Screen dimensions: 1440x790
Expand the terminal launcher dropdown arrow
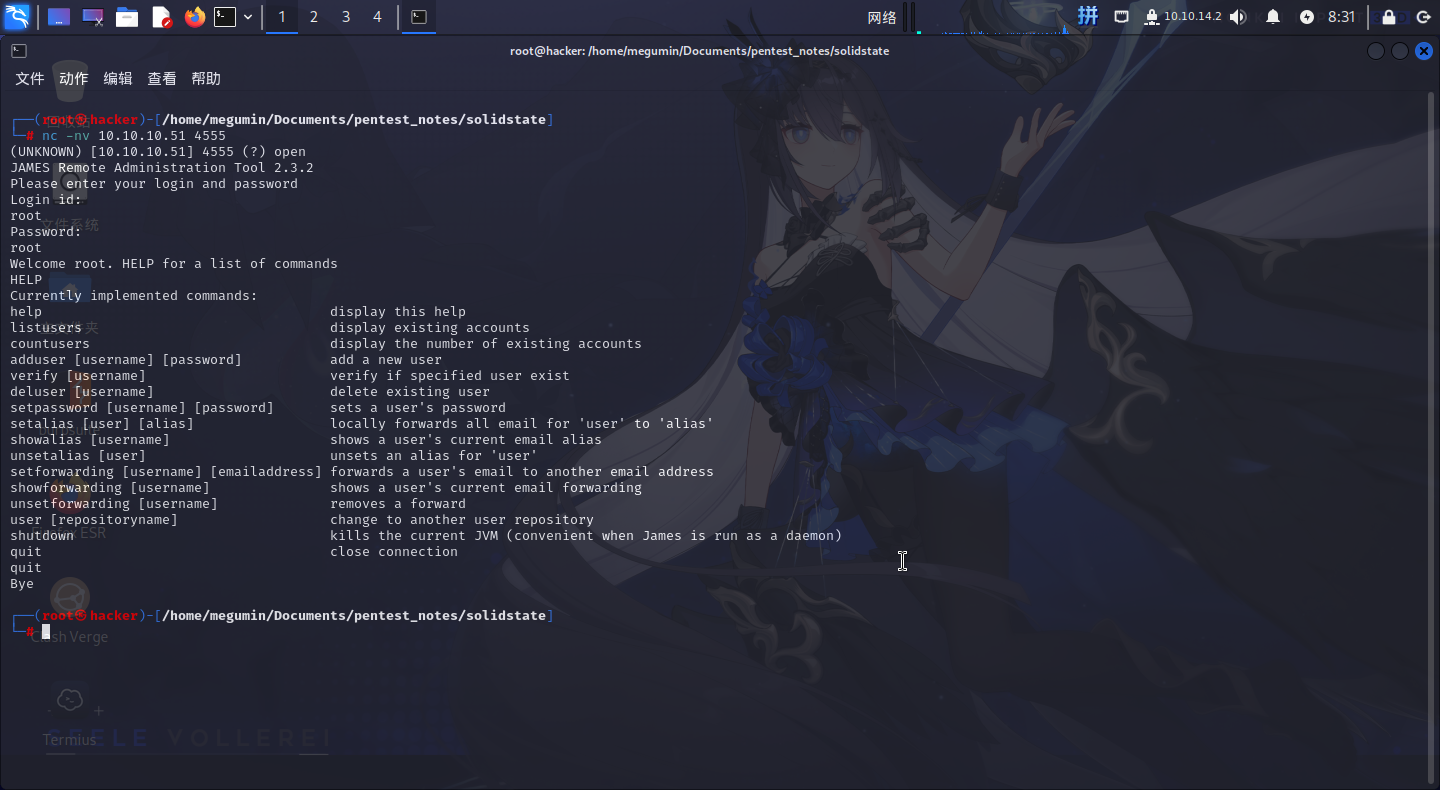248,17
